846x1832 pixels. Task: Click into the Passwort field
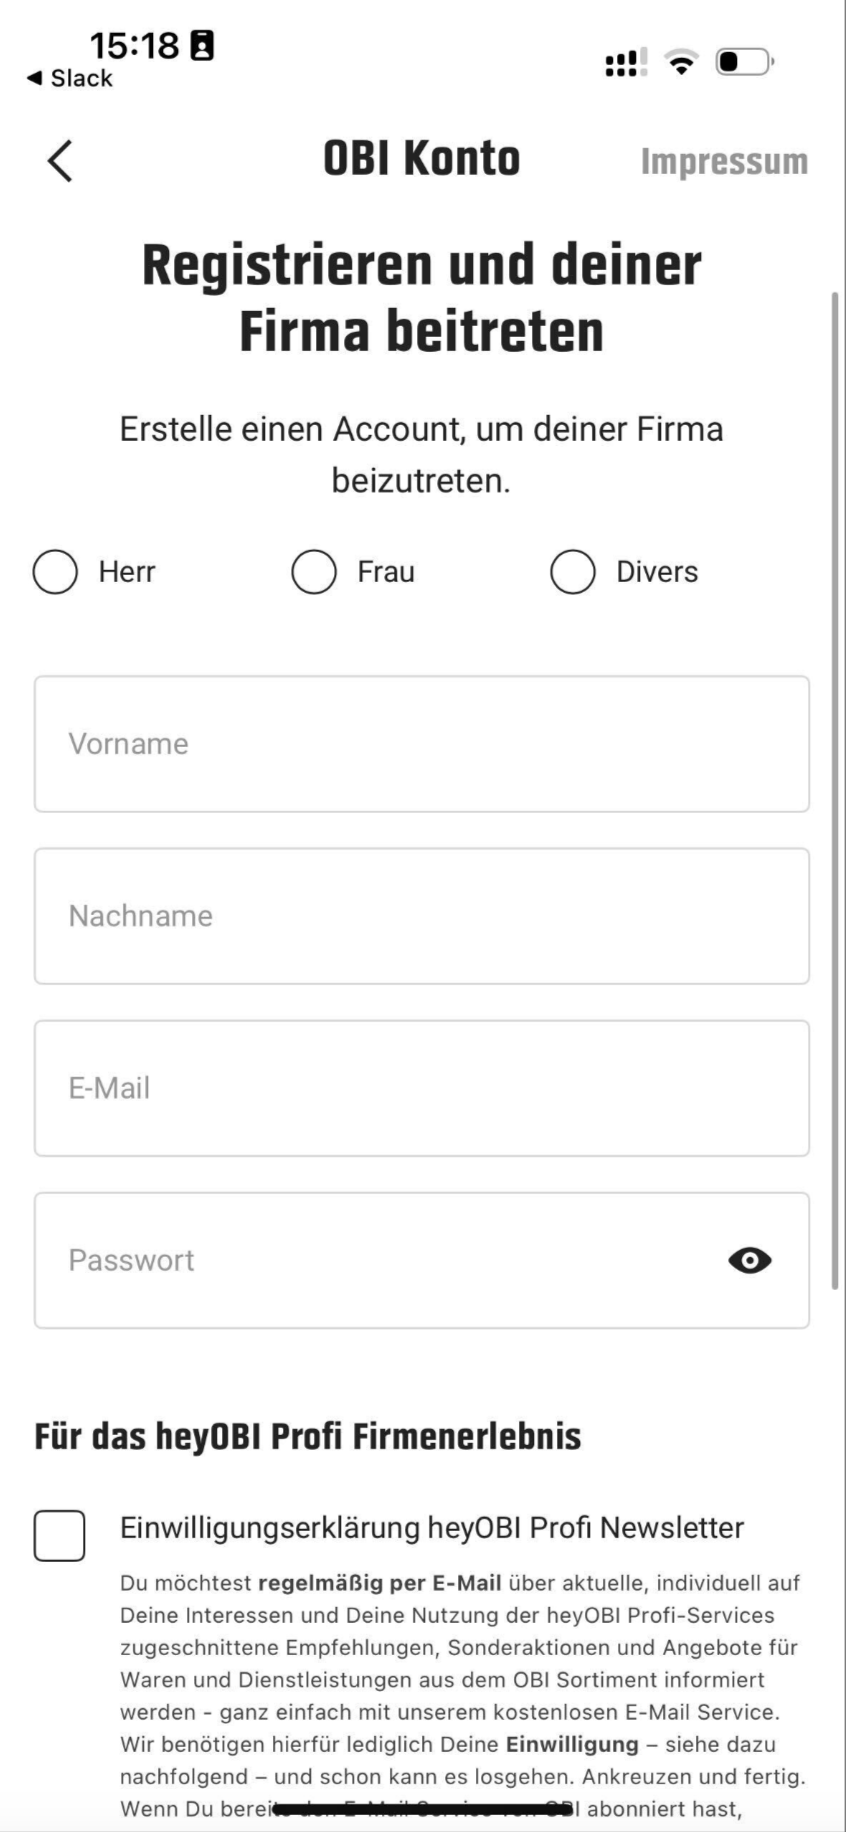tap(380, 1260)
